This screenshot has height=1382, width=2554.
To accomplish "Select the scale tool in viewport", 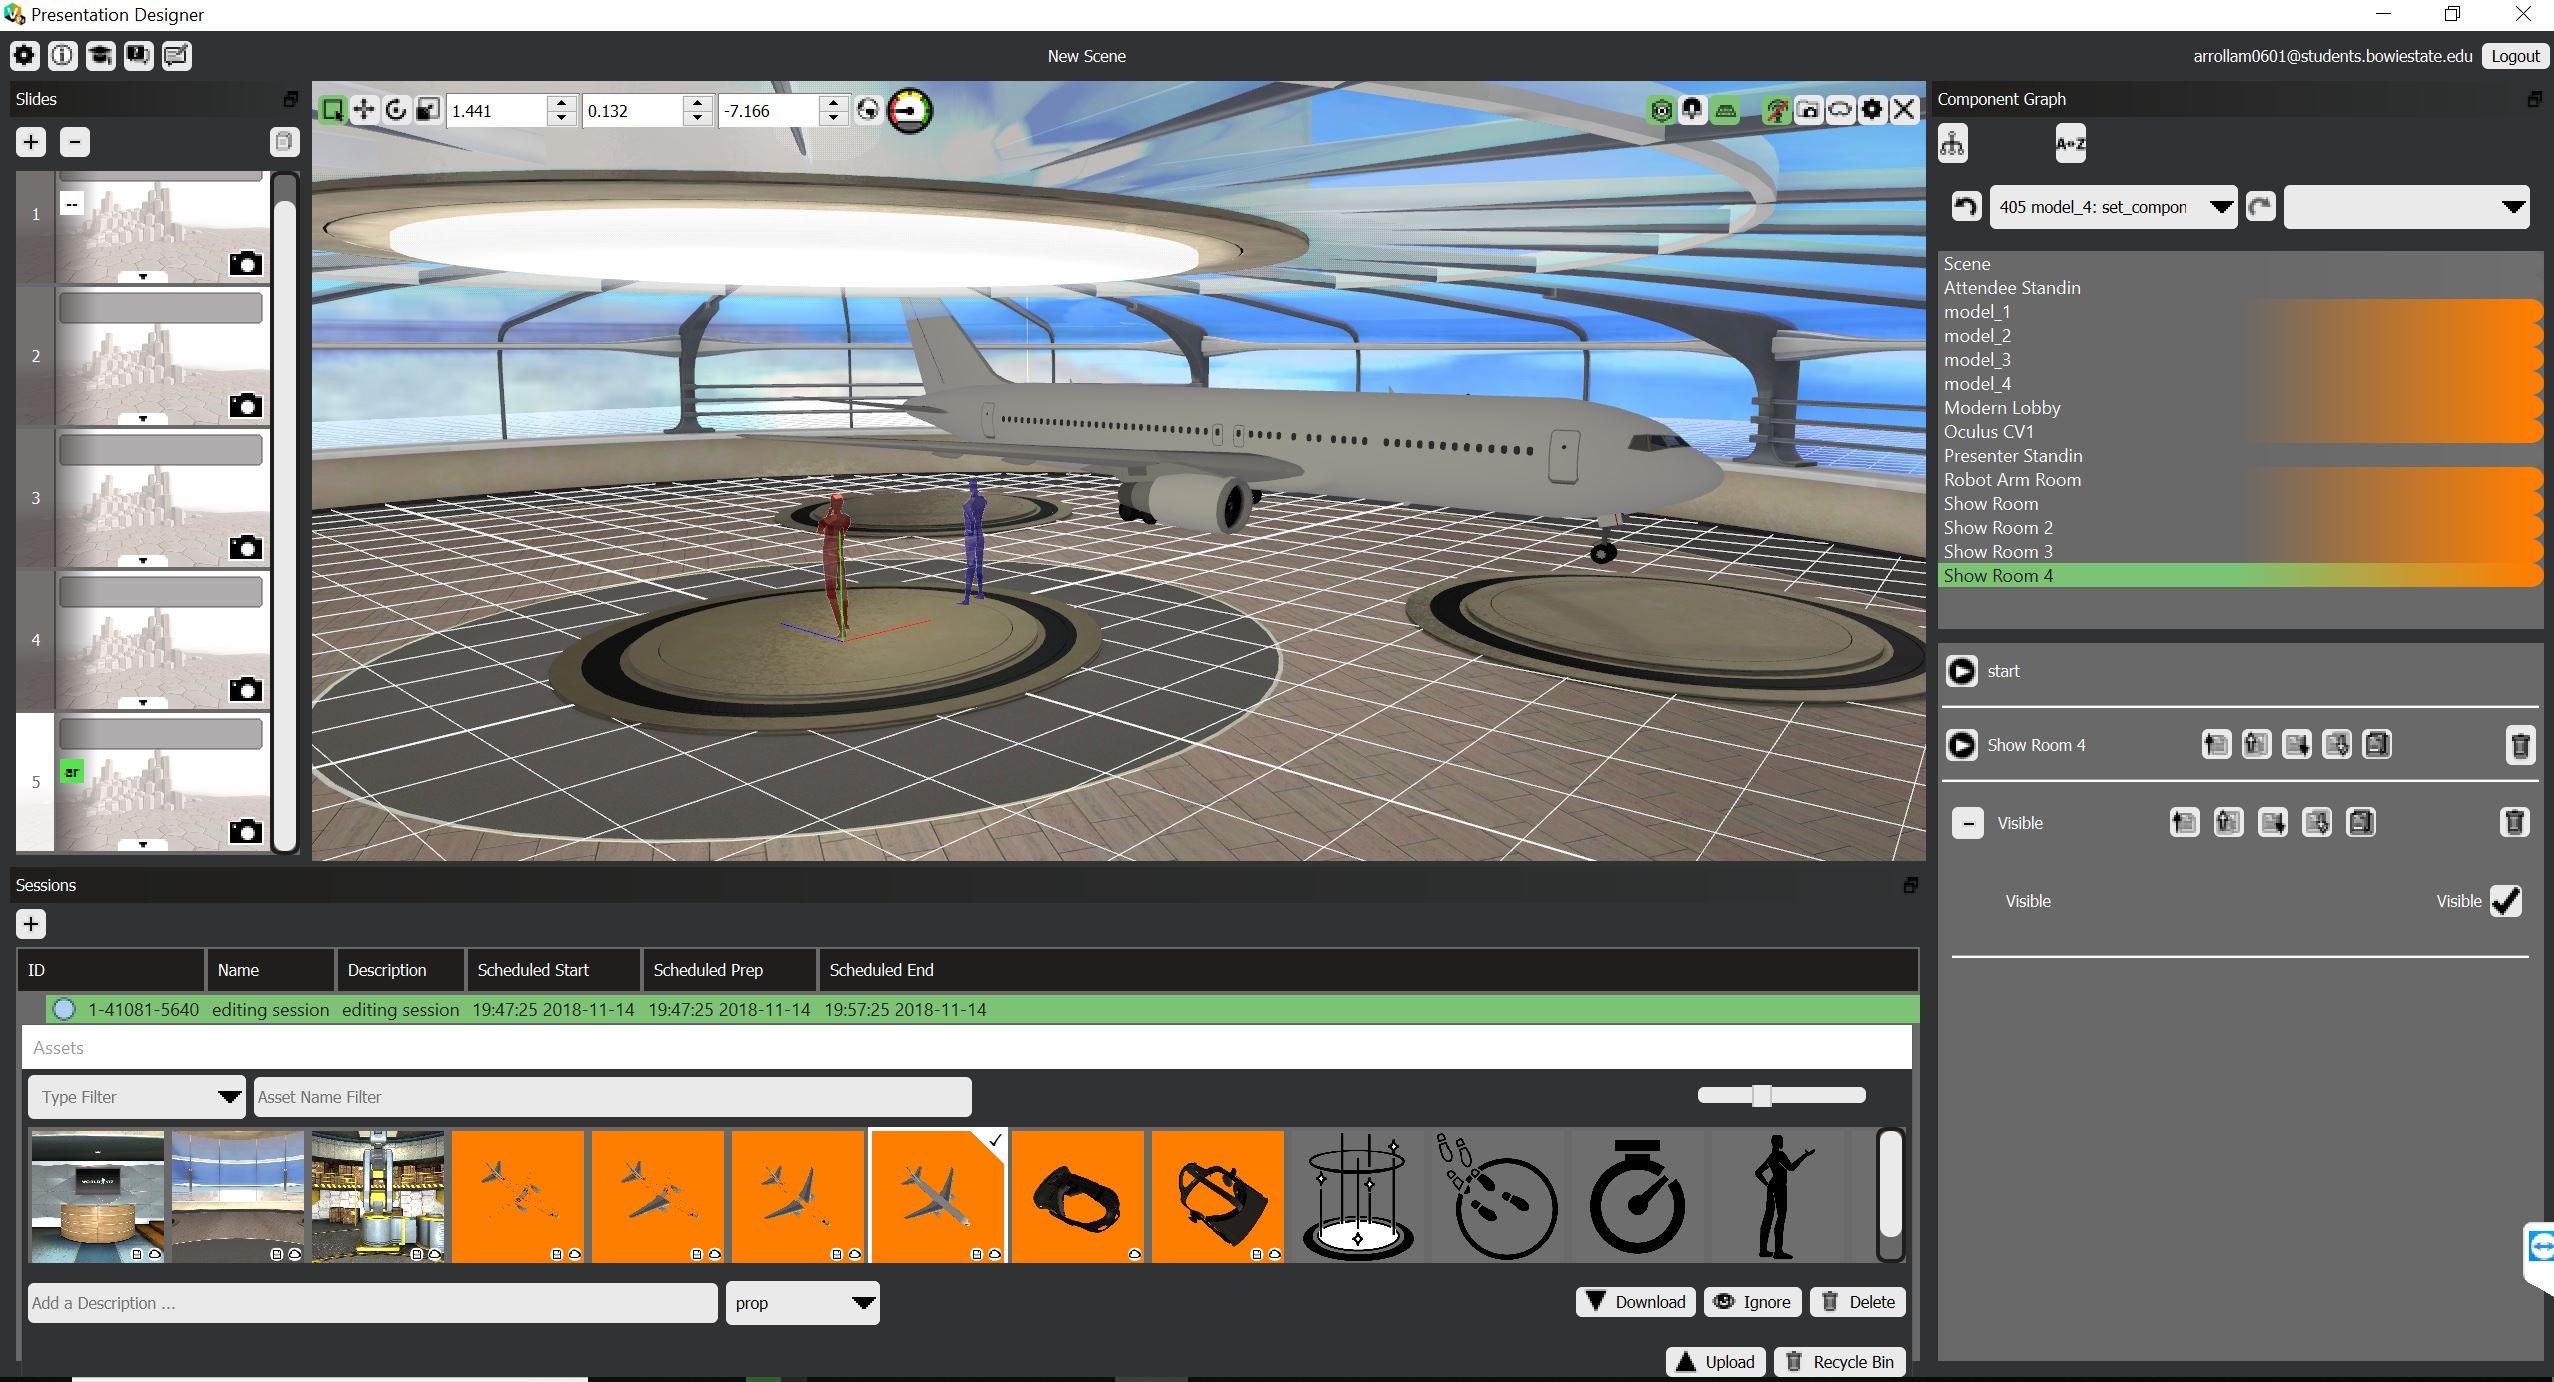I will pyautogui.click(x=428, y=110).
